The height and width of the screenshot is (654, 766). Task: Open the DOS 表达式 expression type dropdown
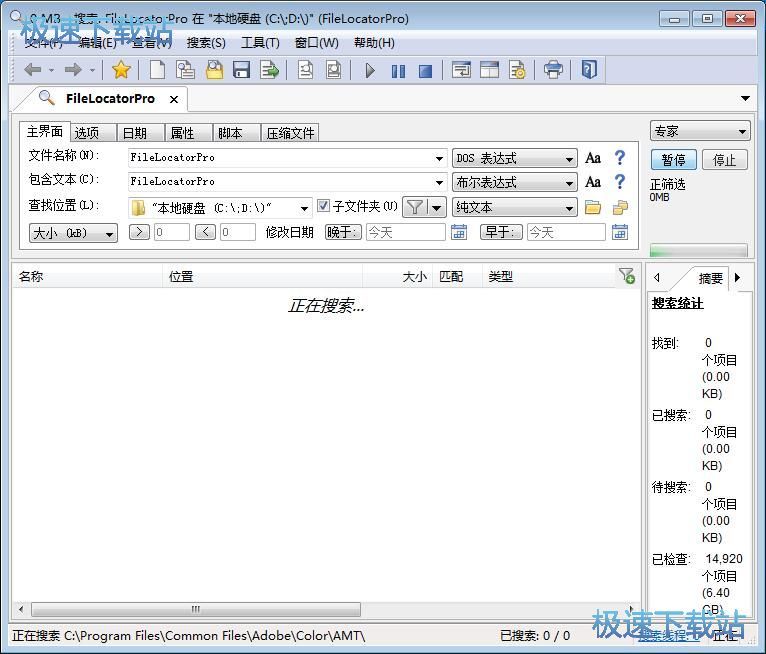(x=515, y=158)
